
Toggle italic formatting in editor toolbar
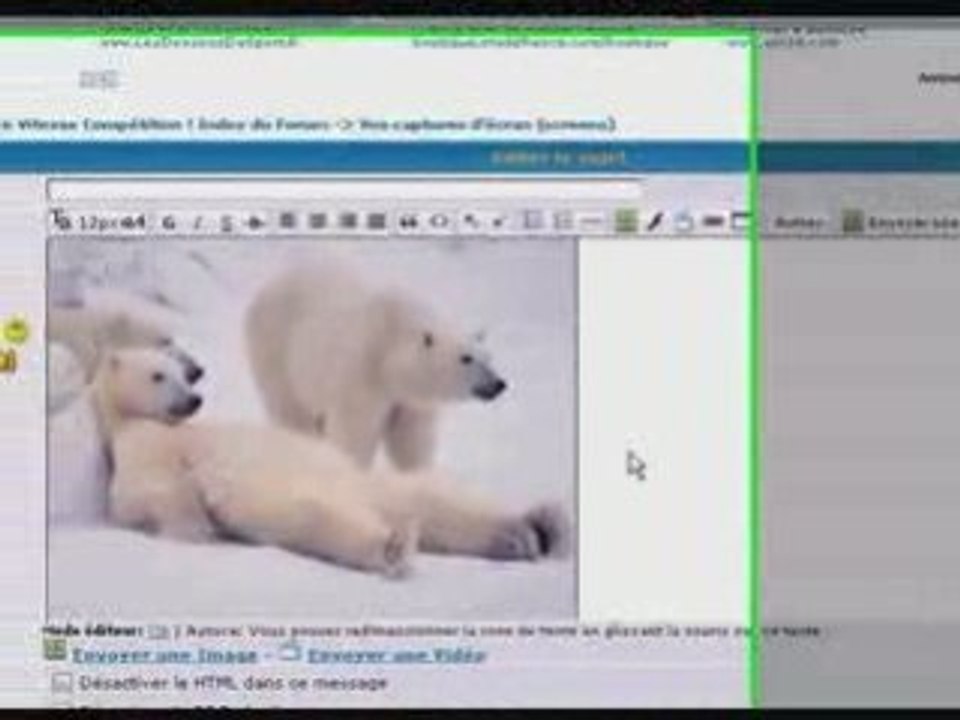click(197, 223)
